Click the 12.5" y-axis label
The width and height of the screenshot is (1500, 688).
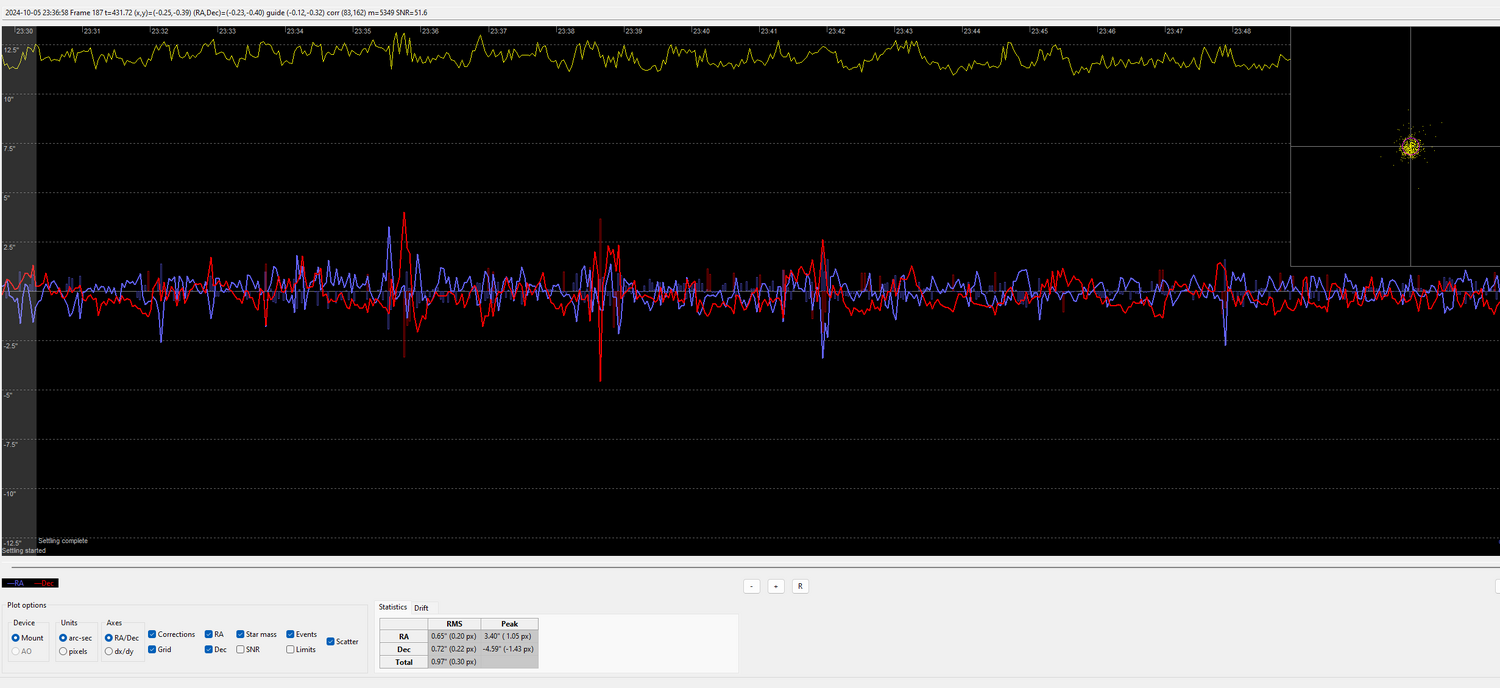12,49
